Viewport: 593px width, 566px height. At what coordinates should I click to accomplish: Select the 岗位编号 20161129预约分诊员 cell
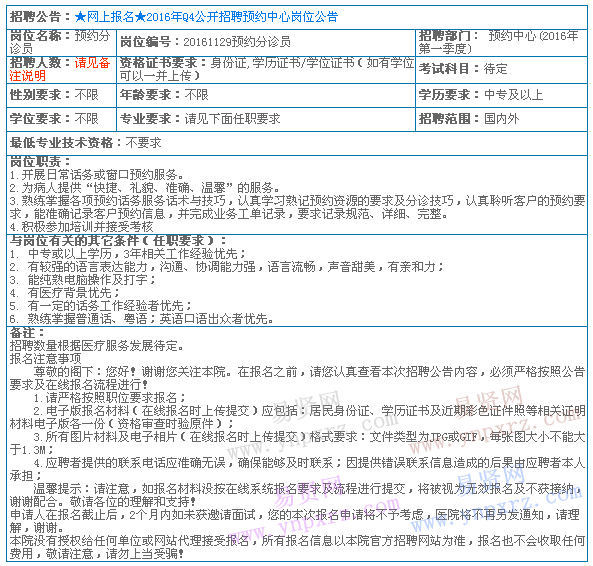[x=266, y=42]
